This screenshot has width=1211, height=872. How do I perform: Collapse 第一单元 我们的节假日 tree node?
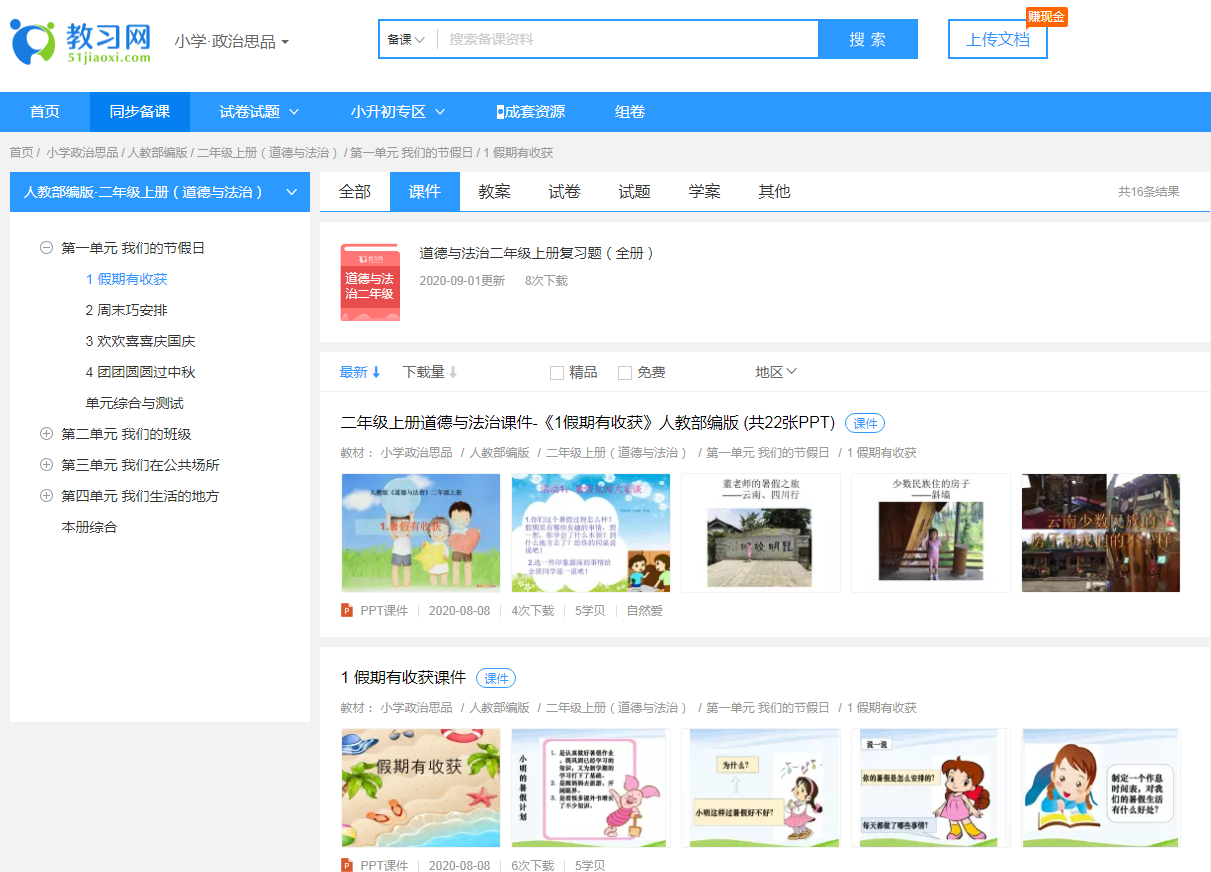click(46, 248)
